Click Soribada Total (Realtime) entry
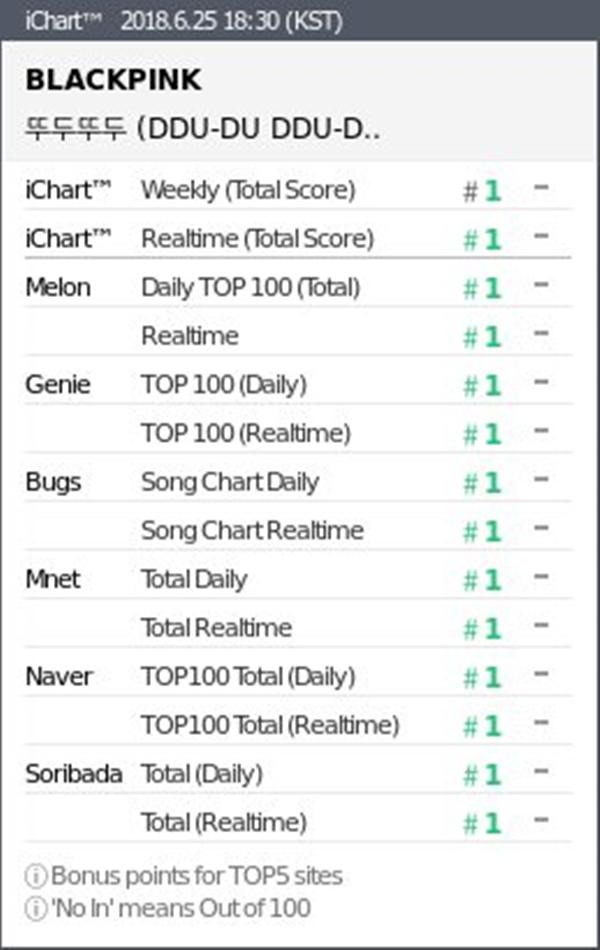 tap(224, 823)
